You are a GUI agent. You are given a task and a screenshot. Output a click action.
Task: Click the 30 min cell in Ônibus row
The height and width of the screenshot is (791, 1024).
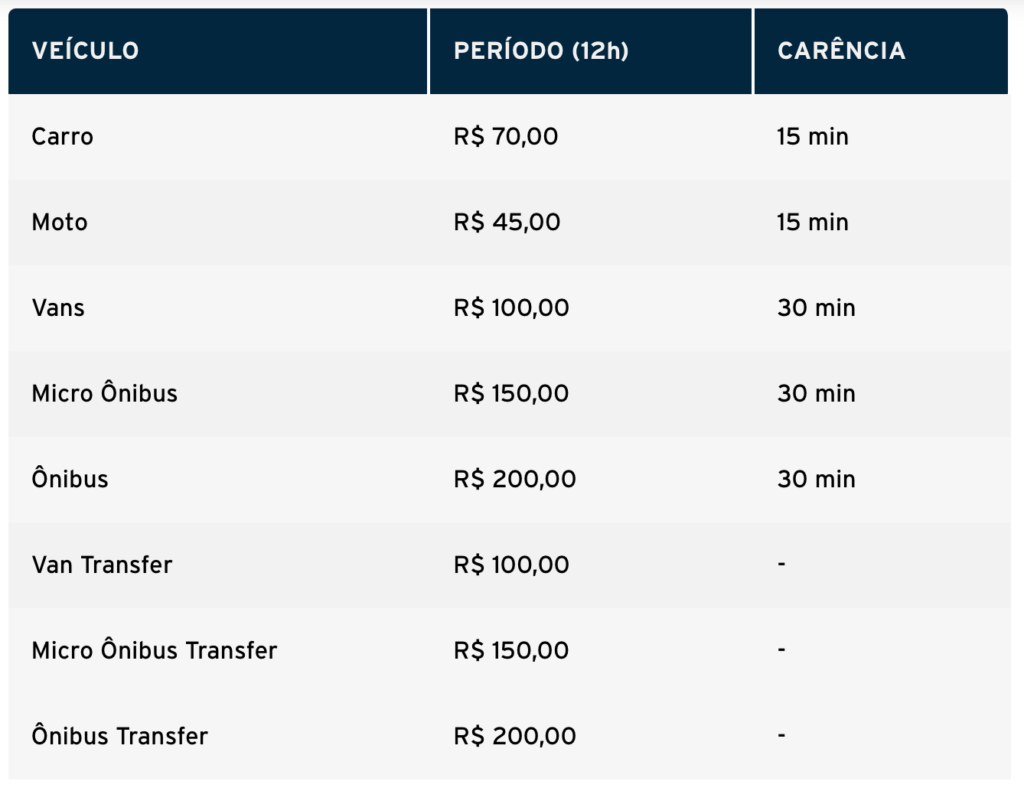(816, 479)
